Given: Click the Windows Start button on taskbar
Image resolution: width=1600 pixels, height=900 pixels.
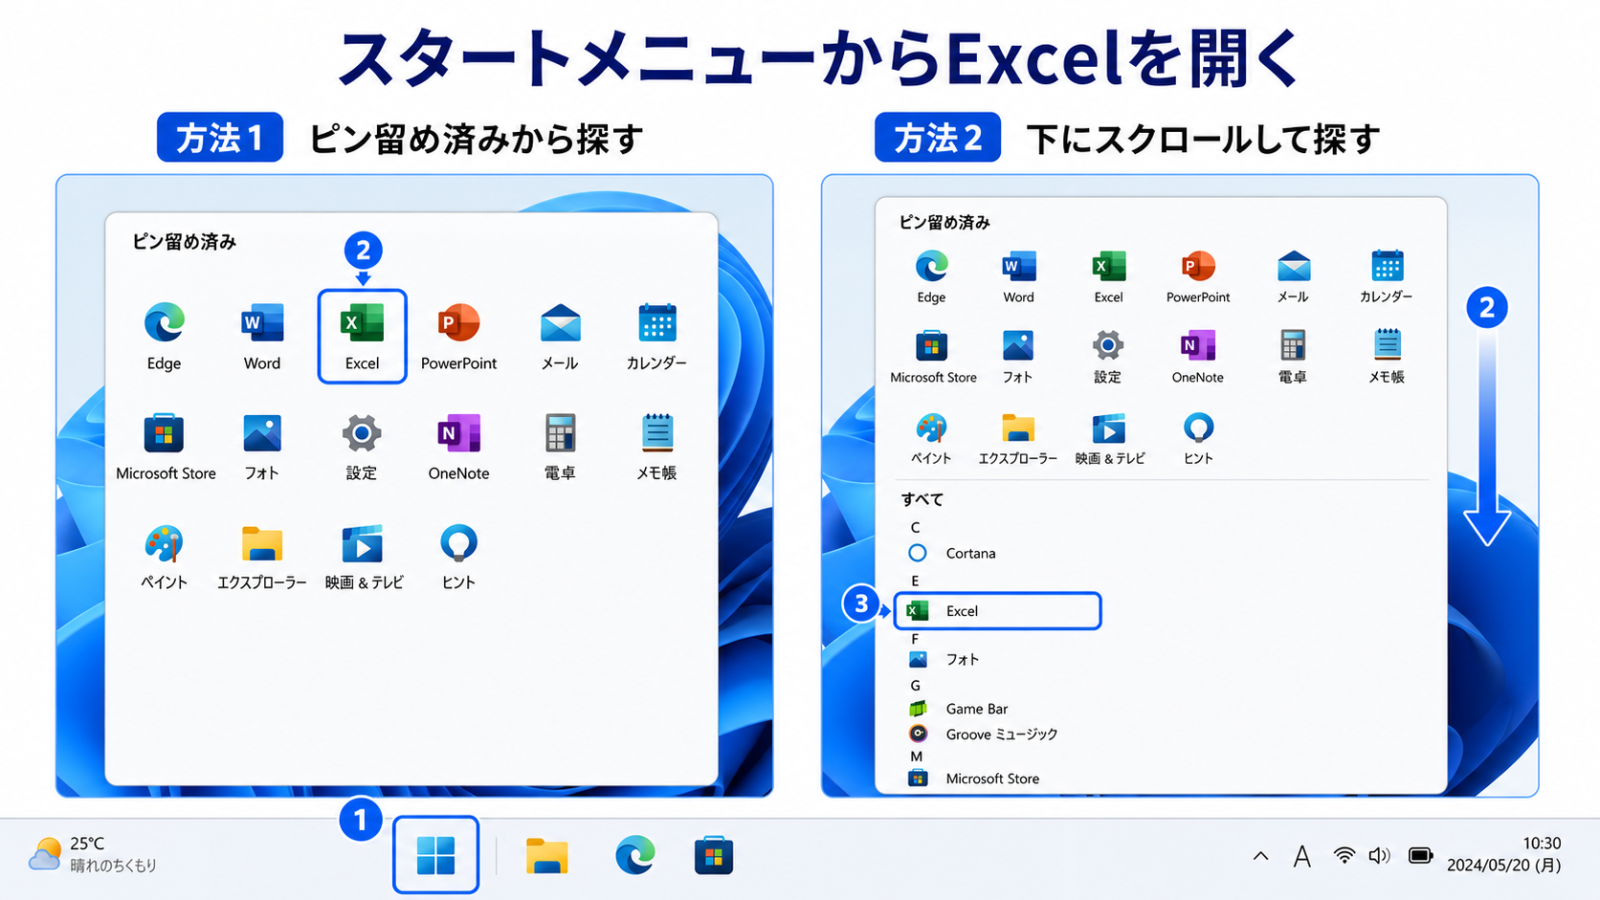Looking at the screenshot, I should (436, 855).
